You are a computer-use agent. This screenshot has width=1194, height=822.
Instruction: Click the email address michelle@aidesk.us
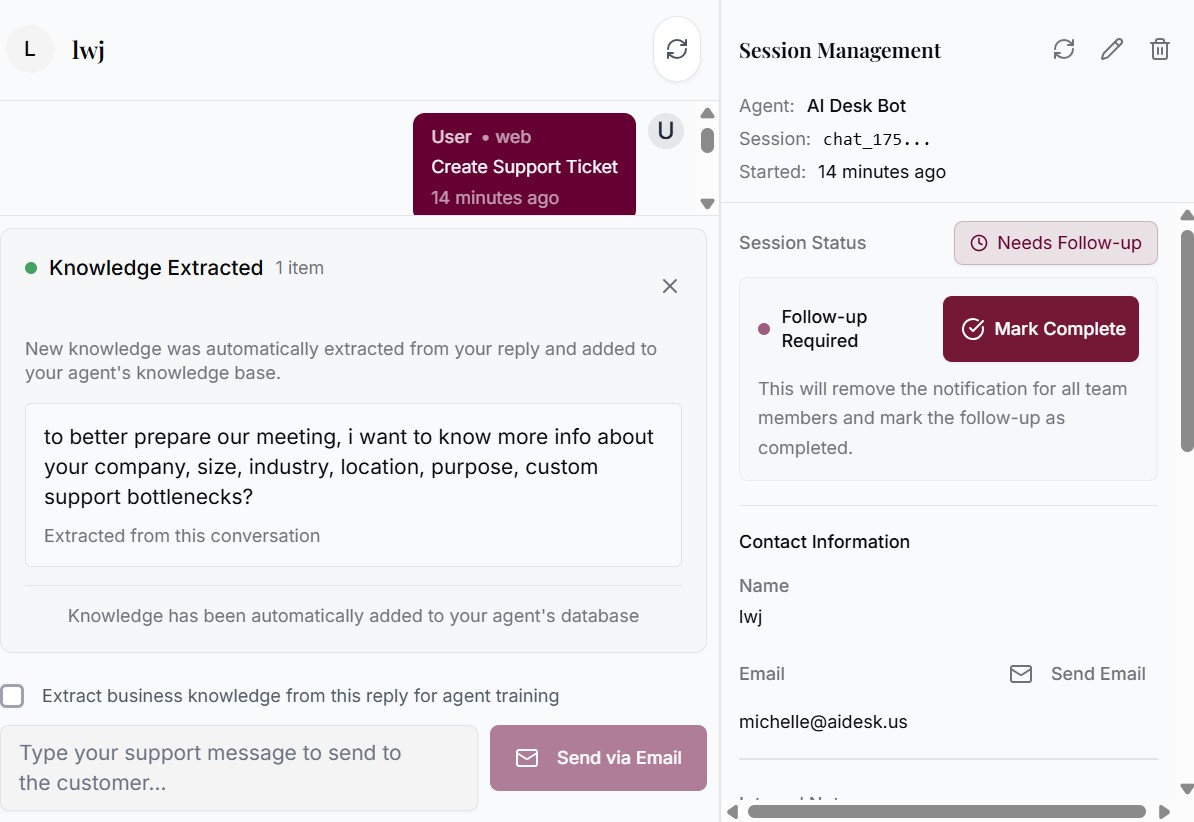tap(823, 721)
